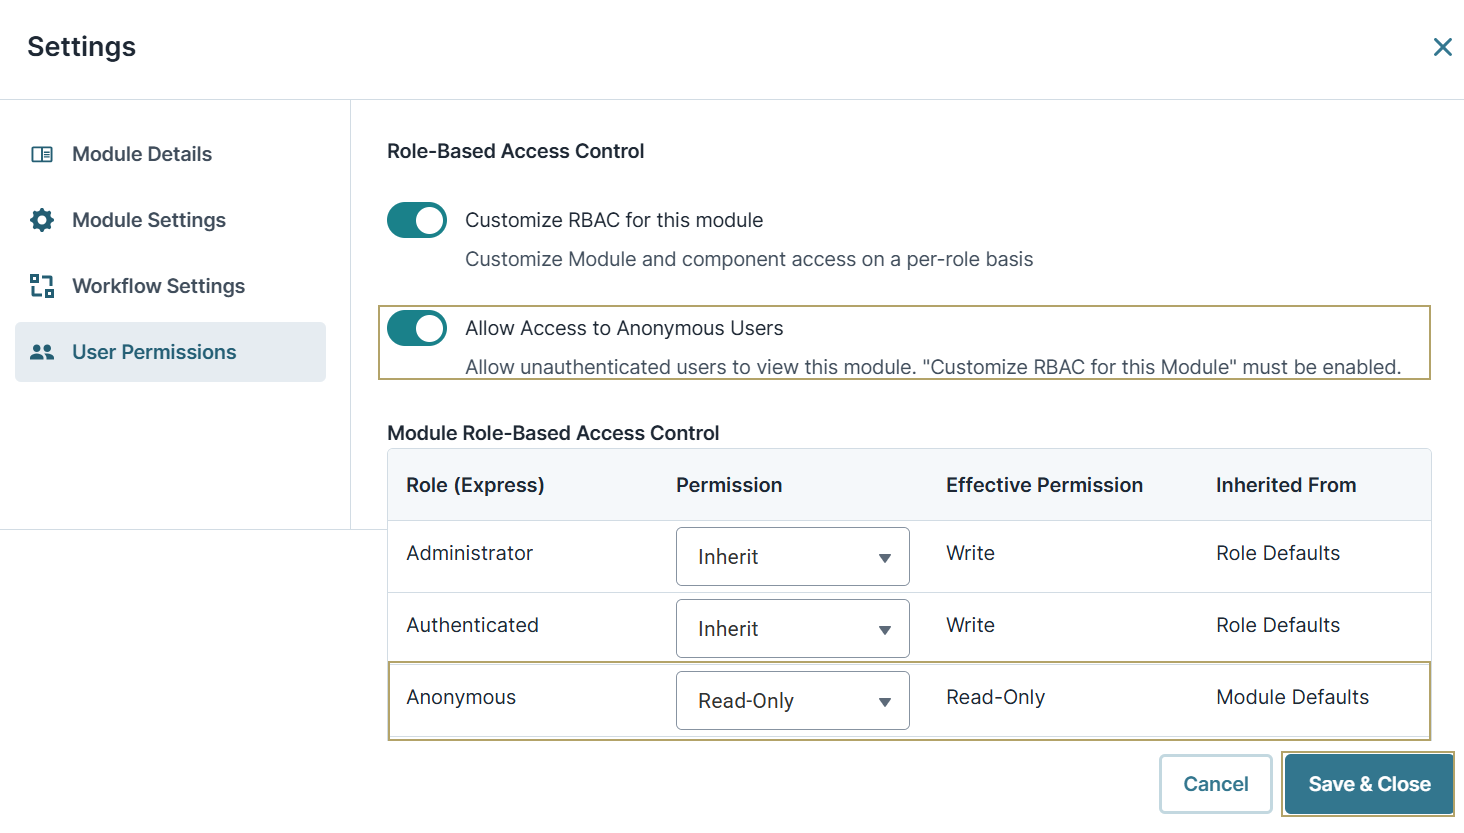
Task: Click the Module Settings gear icon
Action: coord(42,220)
